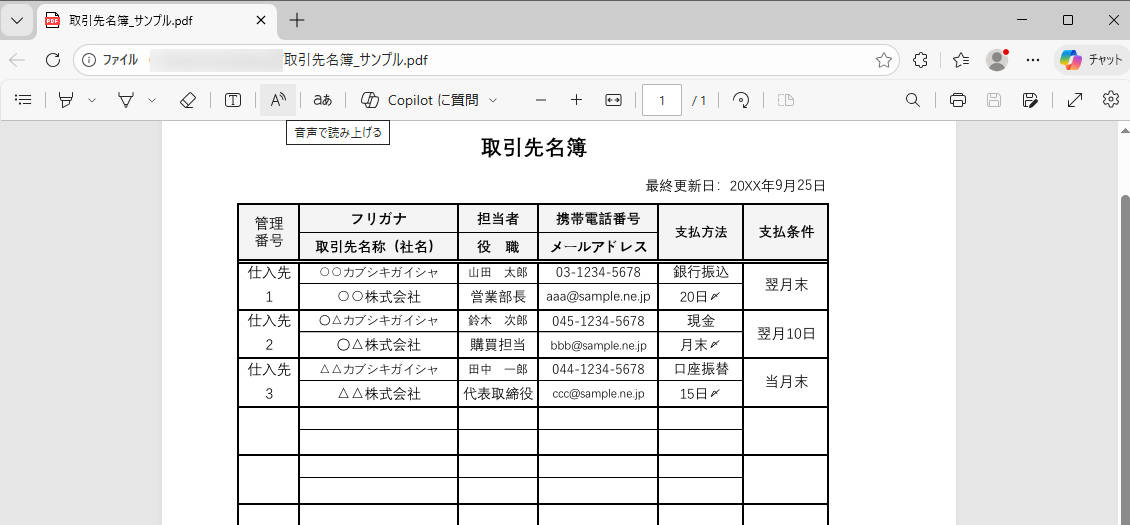The image size is (1130, 525).
Task: Zoom in the PDF
Action: [577, 100]
